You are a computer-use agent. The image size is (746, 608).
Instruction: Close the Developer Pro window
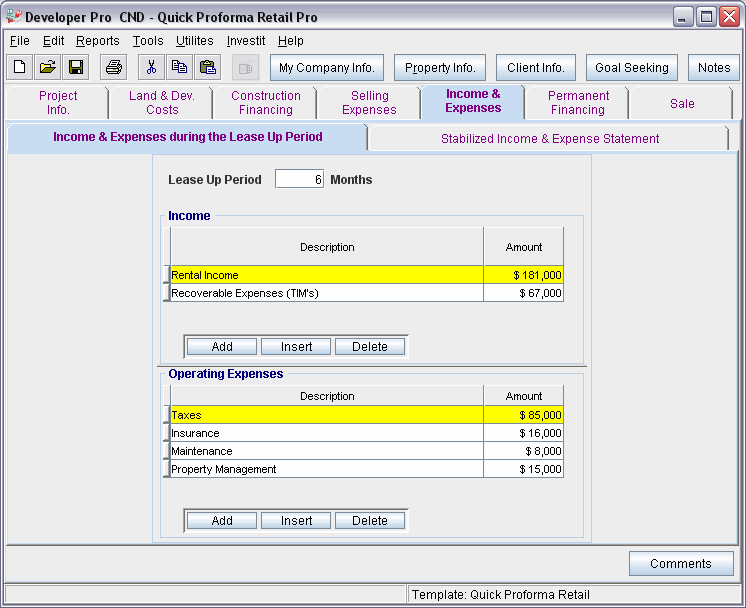click(x=729, y=17)
